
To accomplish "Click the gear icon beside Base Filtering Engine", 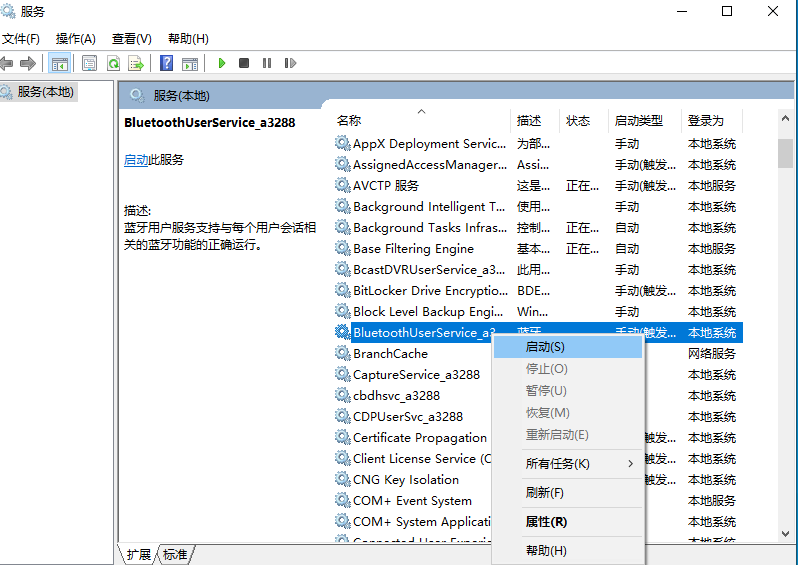I will click(x=343, y=248).
